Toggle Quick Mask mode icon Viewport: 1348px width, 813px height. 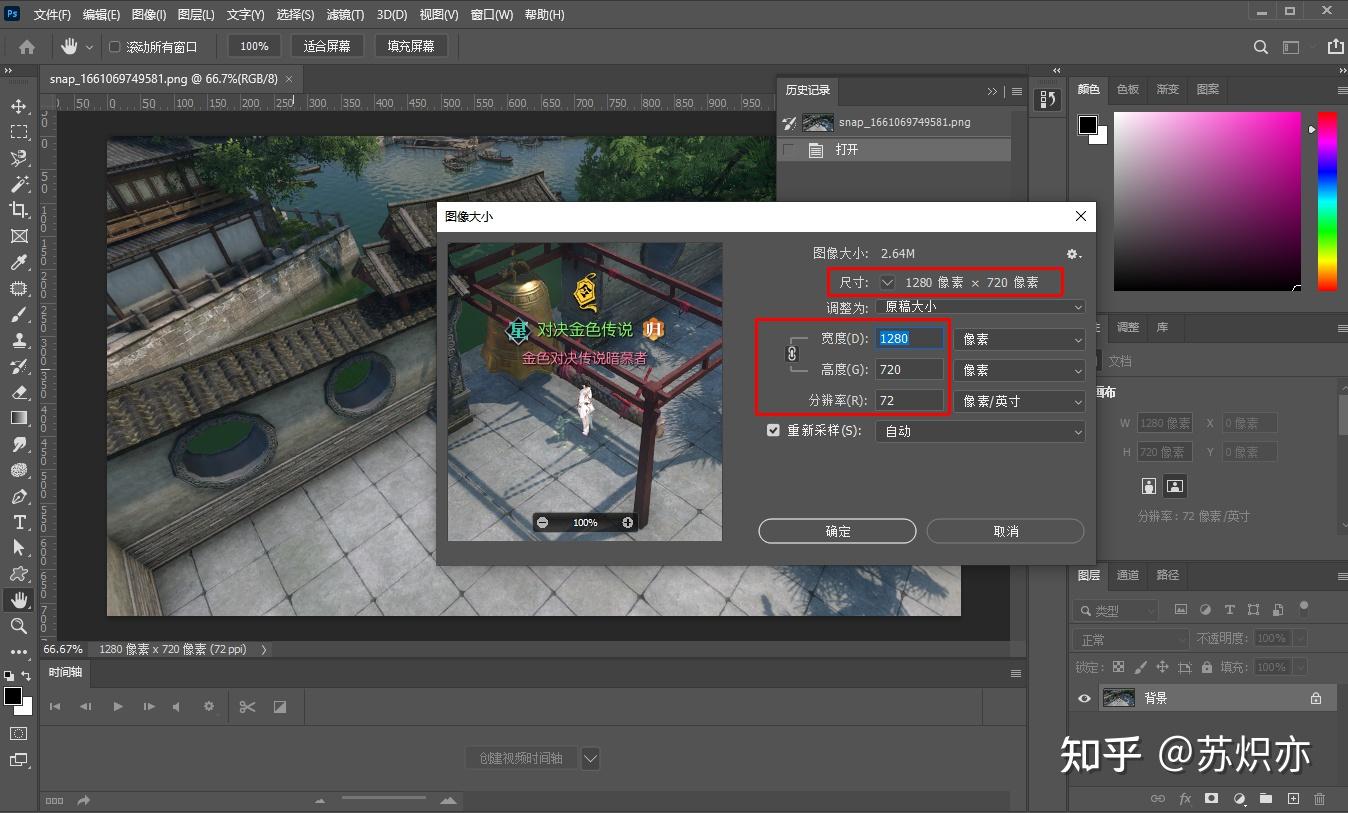tap(19, 733)
